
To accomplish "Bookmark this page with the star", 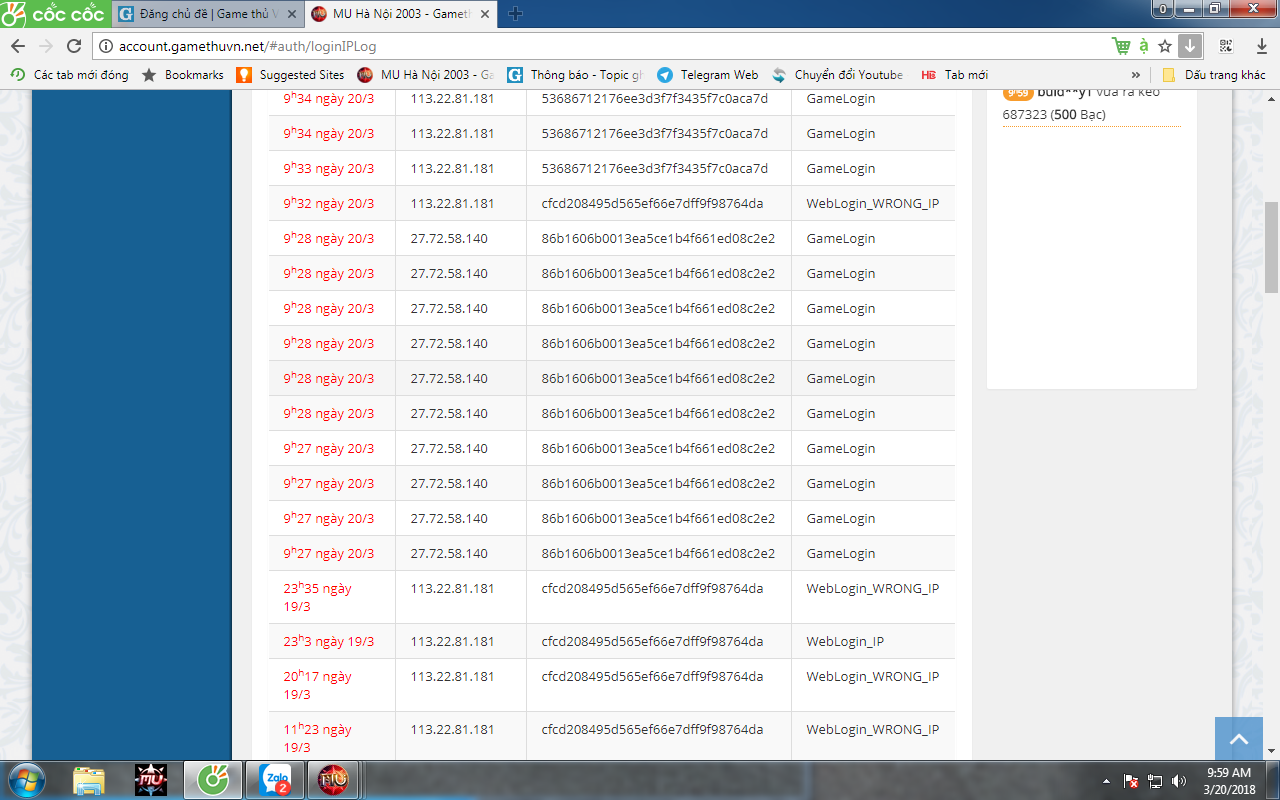I will click(x=1165, y=46).
